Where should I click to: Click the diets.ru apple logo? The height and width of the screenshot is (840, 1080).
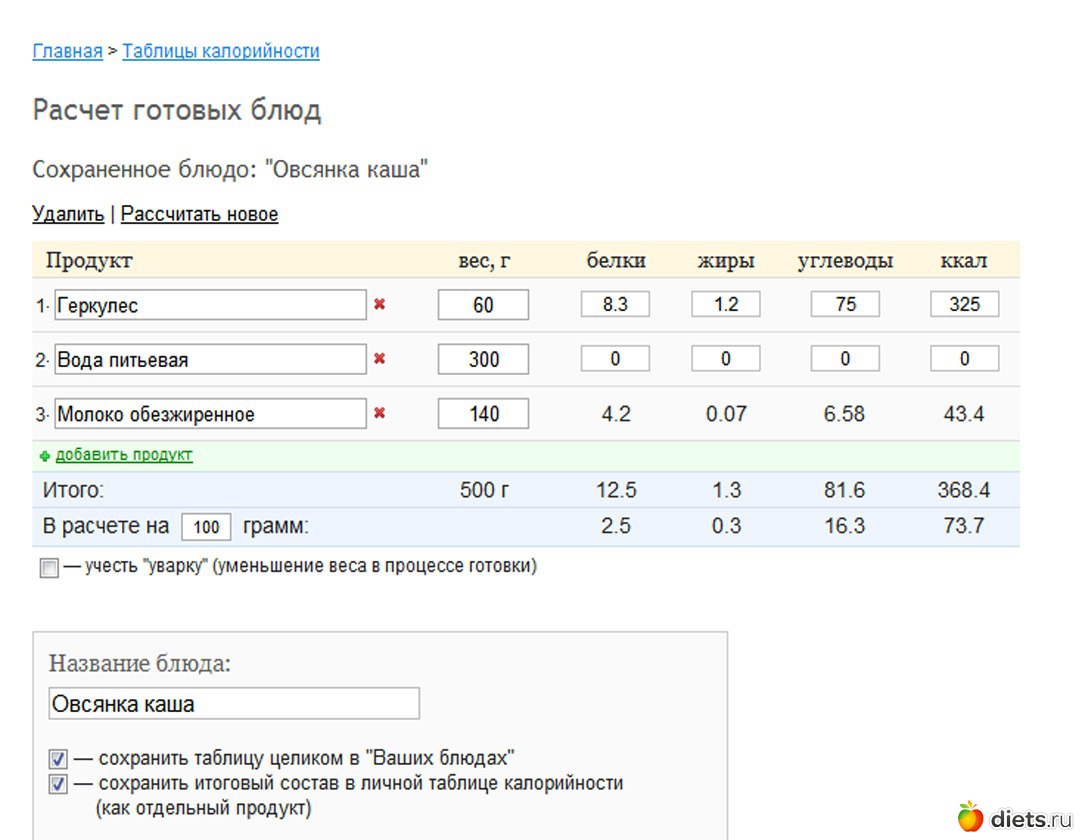coord(969,817)
